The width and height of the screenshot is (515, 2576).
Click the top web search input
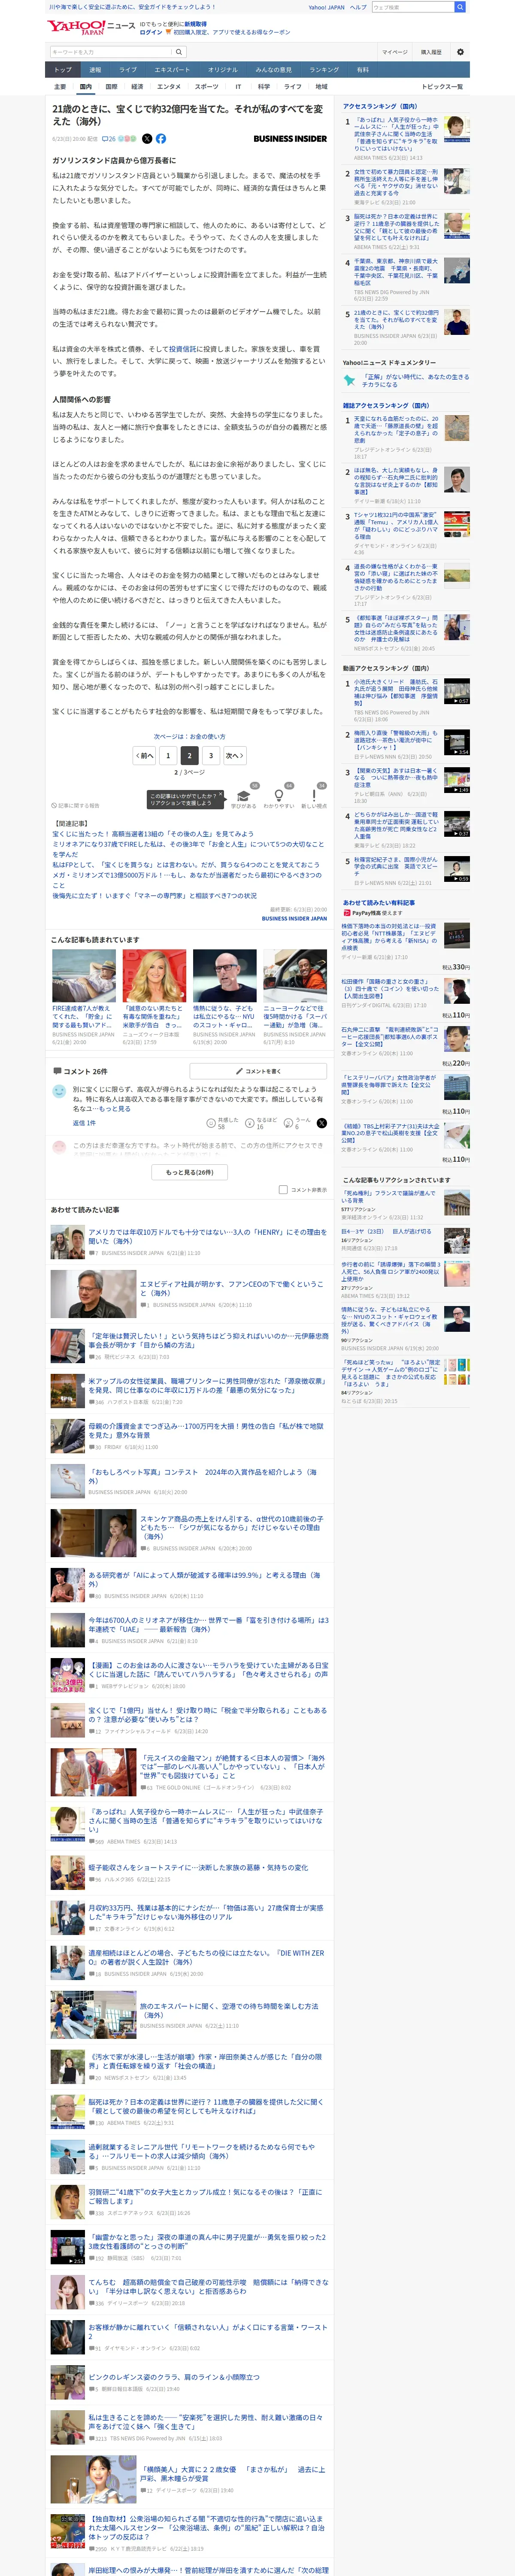coord(413,7)
